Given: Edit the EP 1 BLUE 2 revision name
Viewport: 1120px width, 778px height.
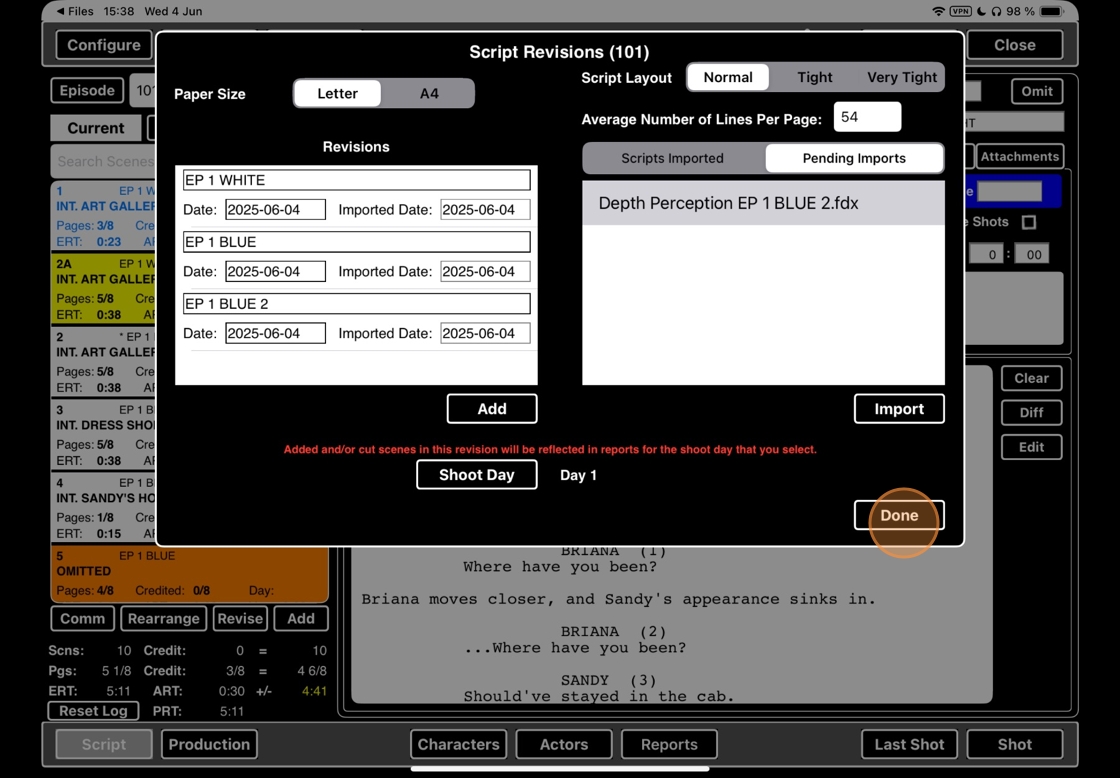Looking at the screenshot, I should click(x=356, y=304).
